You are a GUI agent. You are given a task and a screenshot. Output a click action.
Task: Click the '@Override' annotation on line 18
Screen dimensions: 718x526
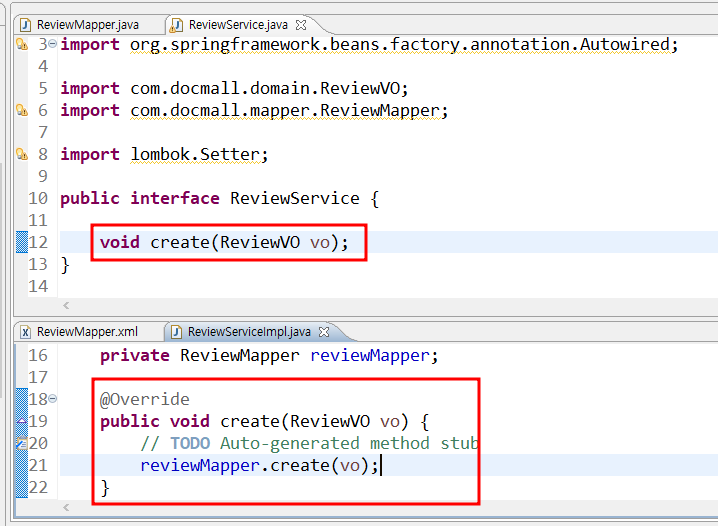coord(144,400)
